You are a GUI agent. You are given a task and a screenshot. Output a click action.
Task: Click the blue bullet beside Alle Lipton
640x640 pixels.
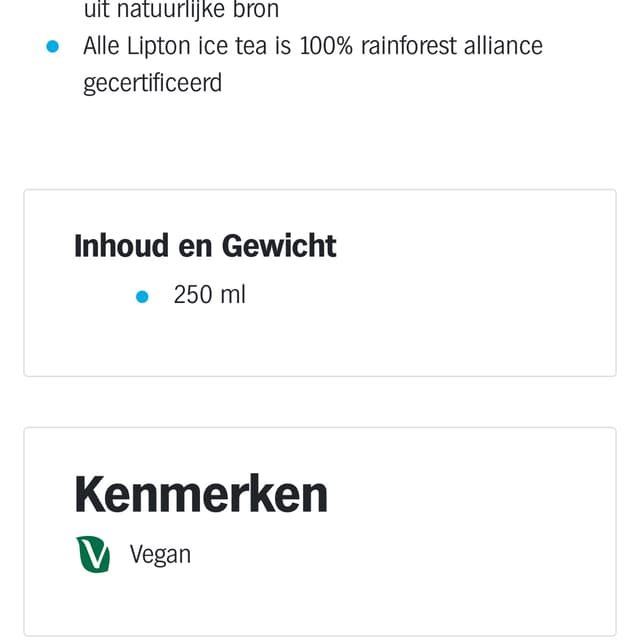pos(53,47)
